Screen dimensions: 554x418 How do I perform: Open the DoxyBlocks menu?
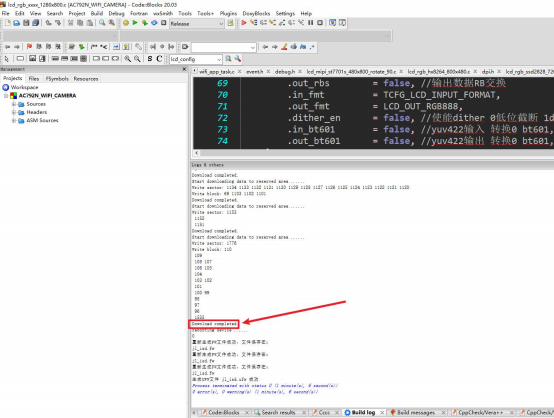(256, 13)
